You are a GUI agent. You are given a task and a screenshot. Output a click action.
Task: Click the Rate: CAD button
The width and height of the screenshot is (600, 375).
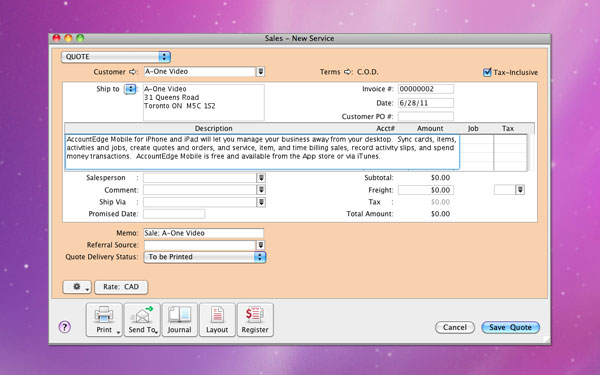(x=121, y=287)
